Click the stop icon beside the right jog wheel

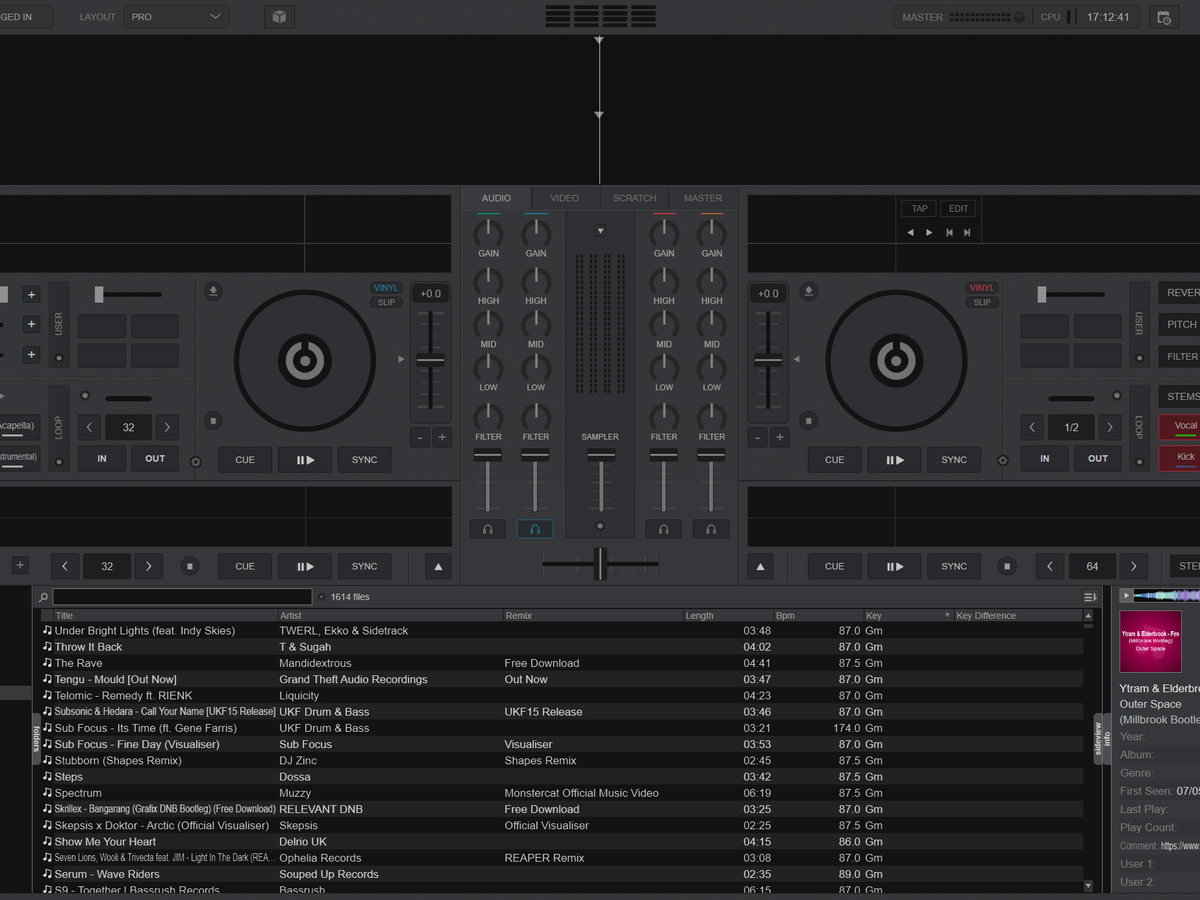pyautogui.click(x=809, y=421)
